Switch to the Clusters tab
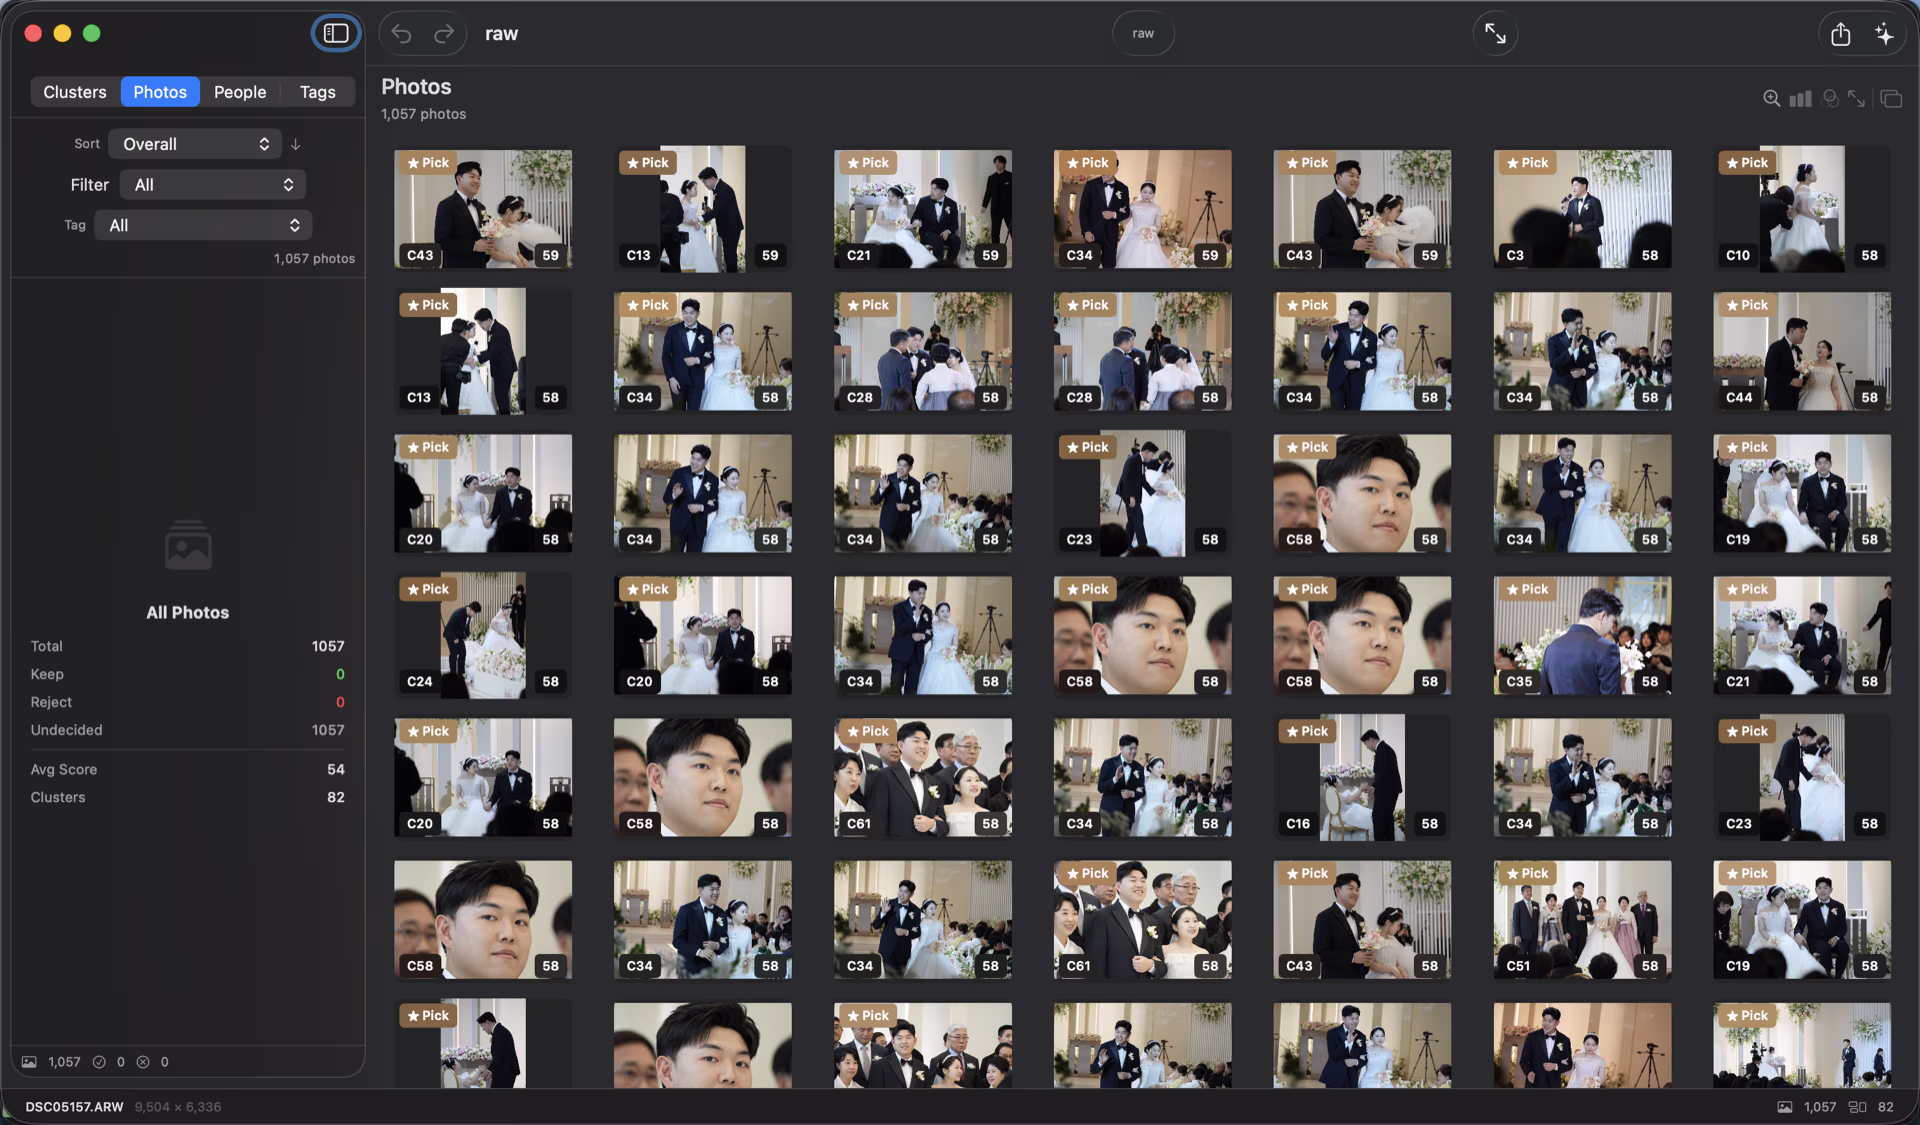1920x1125 pixels. point(75,92)
